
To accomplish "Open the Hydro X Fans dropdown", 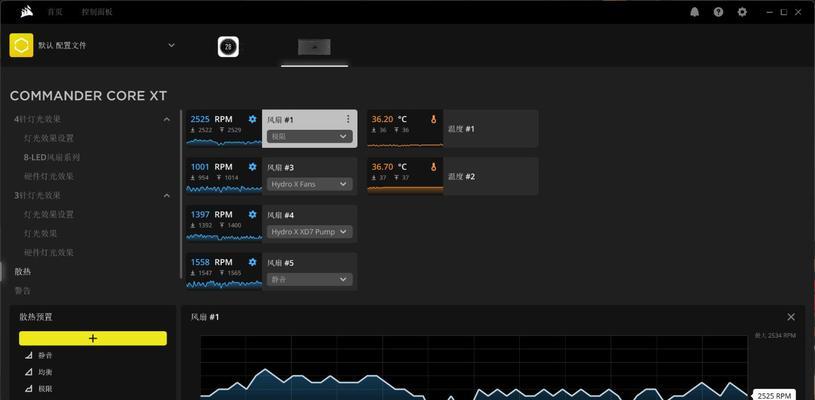I will (x=310, y=184).
